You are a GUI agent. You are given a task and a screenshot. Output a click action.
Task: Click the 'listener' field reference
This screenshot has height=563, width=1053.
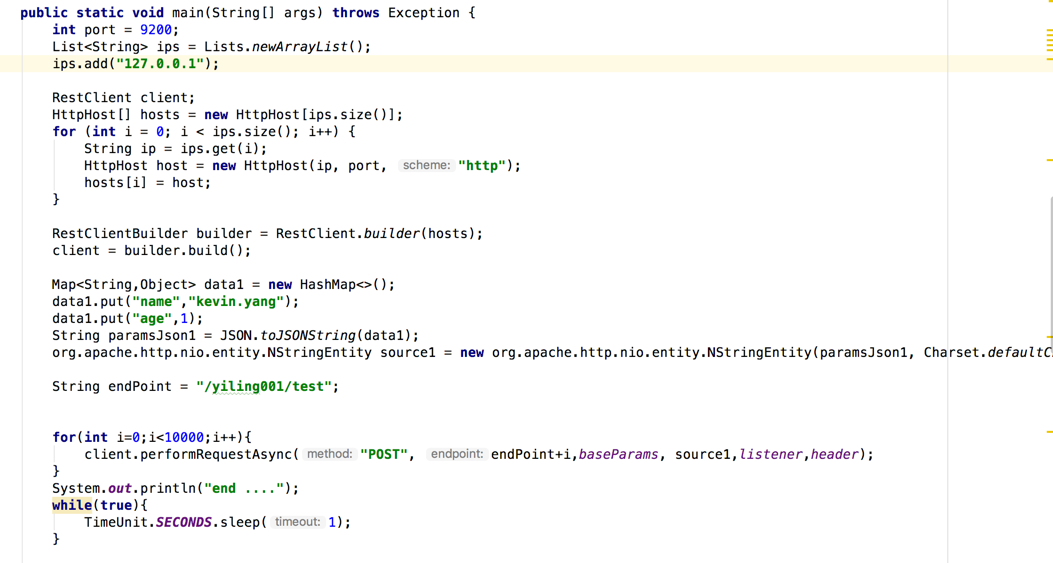point(771,454)
